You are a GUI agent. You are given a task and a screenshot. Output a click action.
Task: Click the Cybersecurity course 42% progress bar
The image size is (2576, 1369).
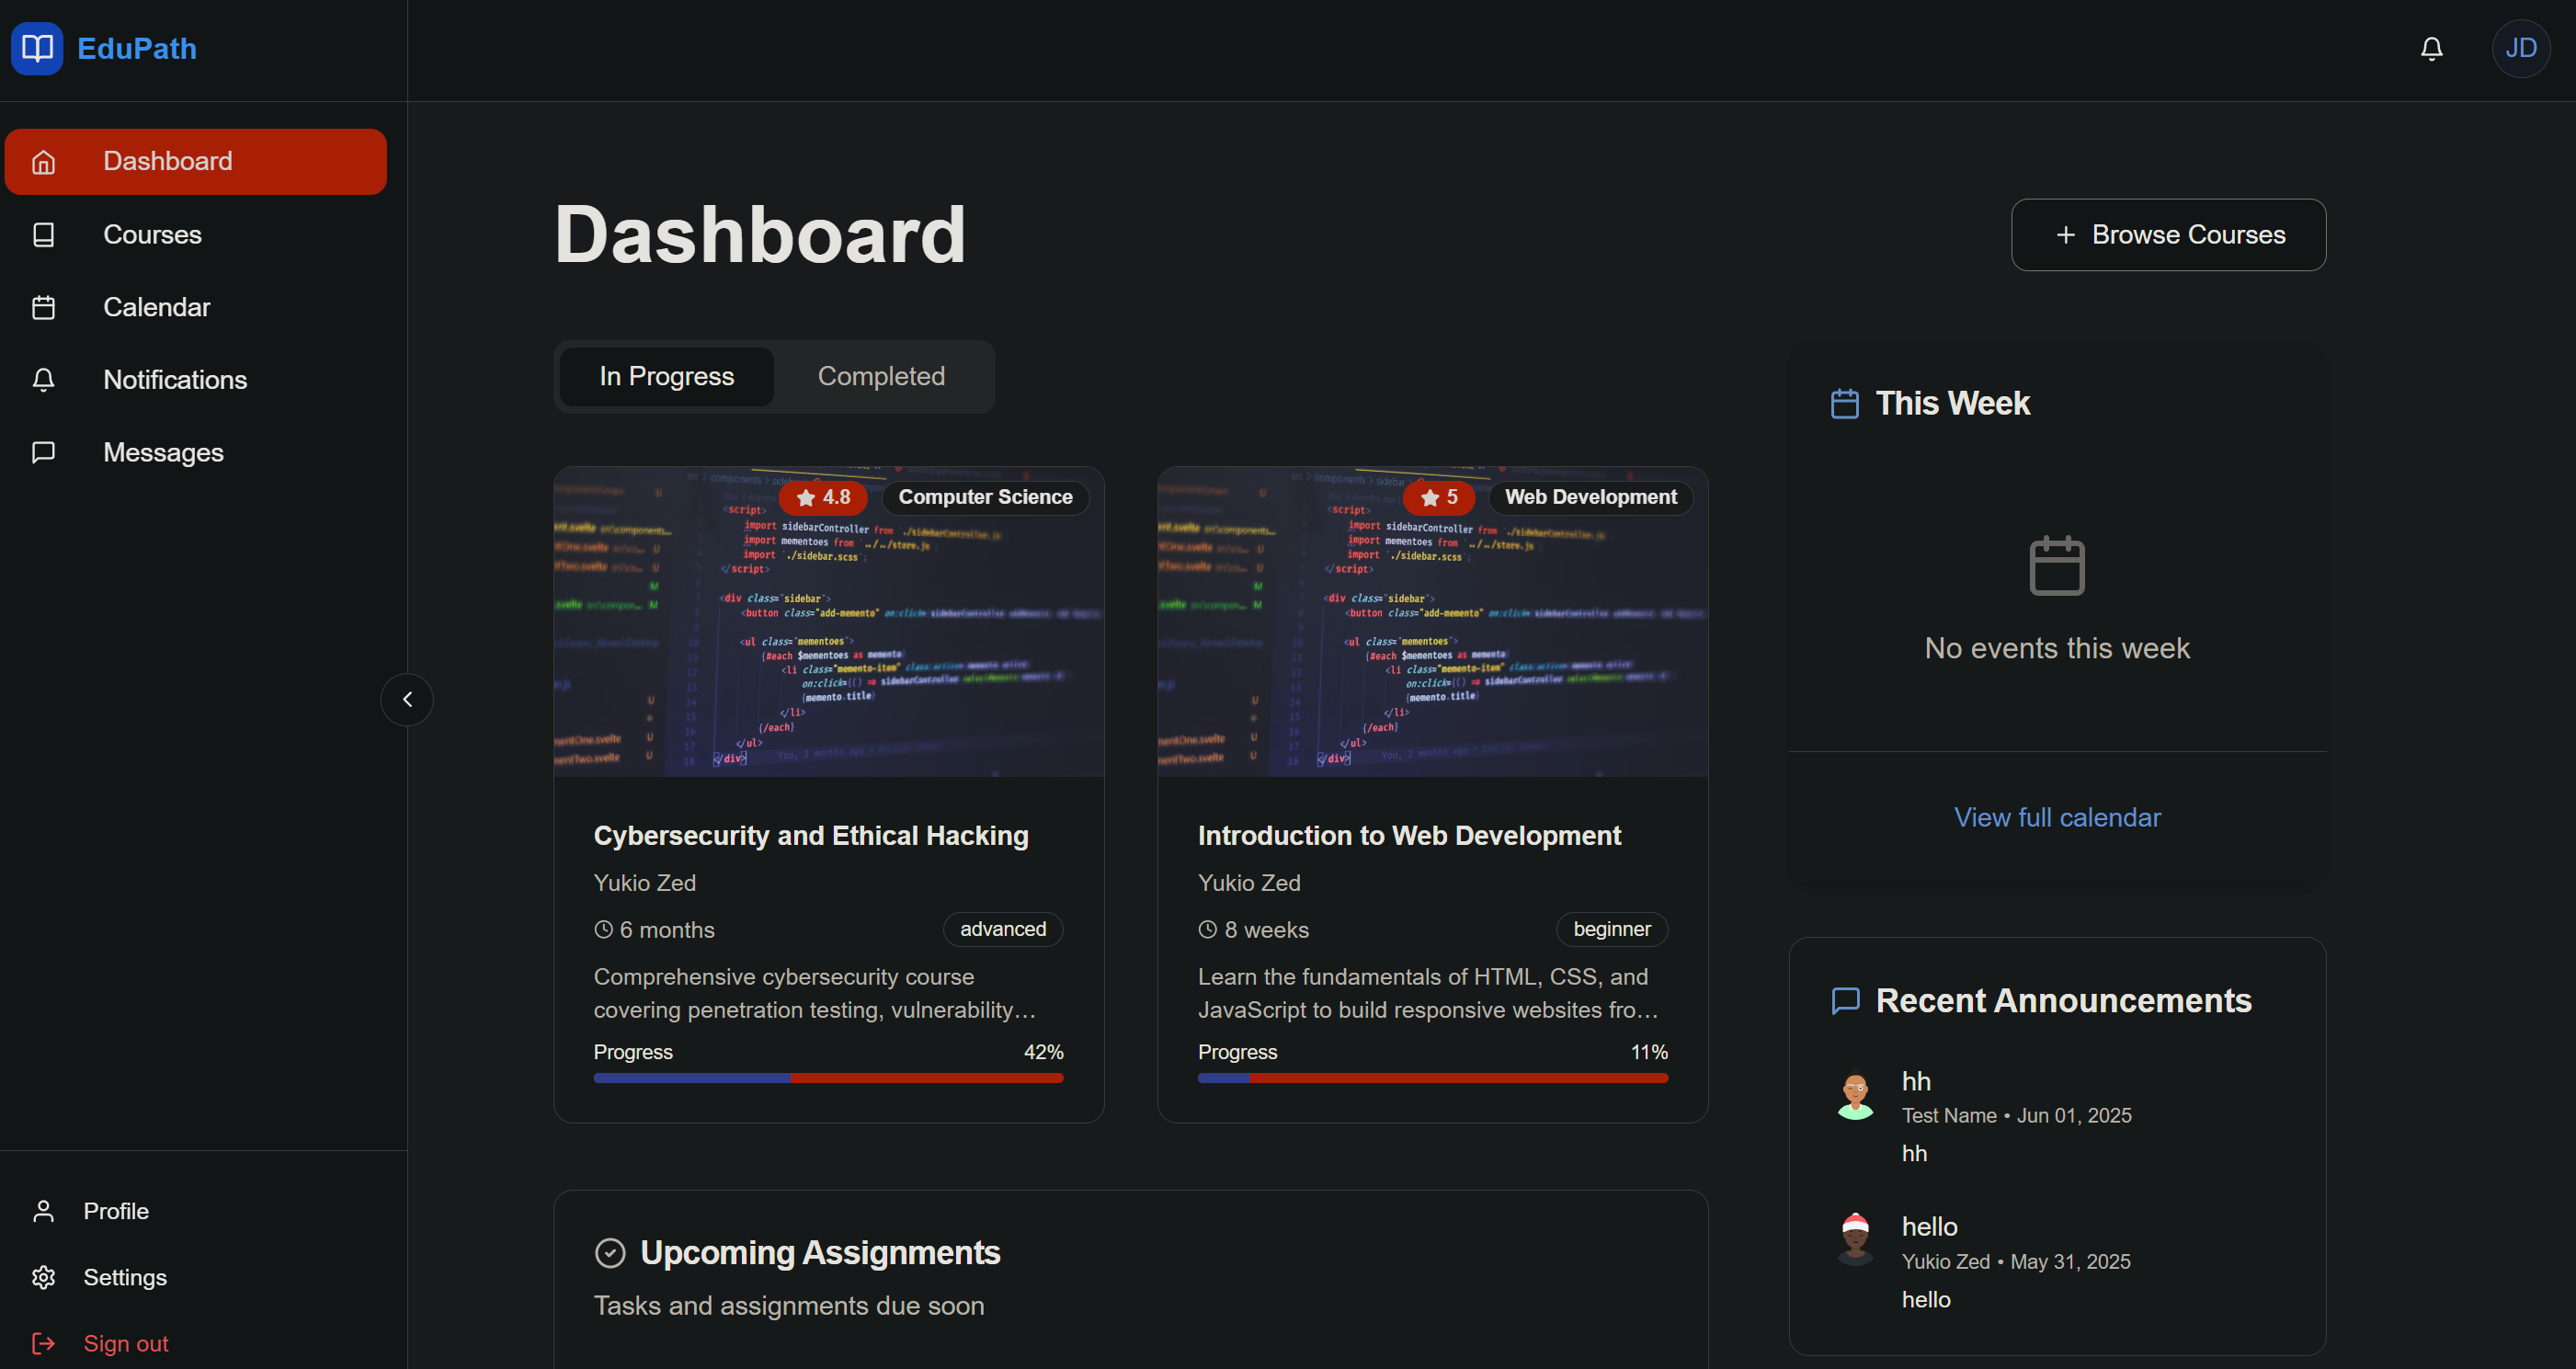pos(828,1078)
